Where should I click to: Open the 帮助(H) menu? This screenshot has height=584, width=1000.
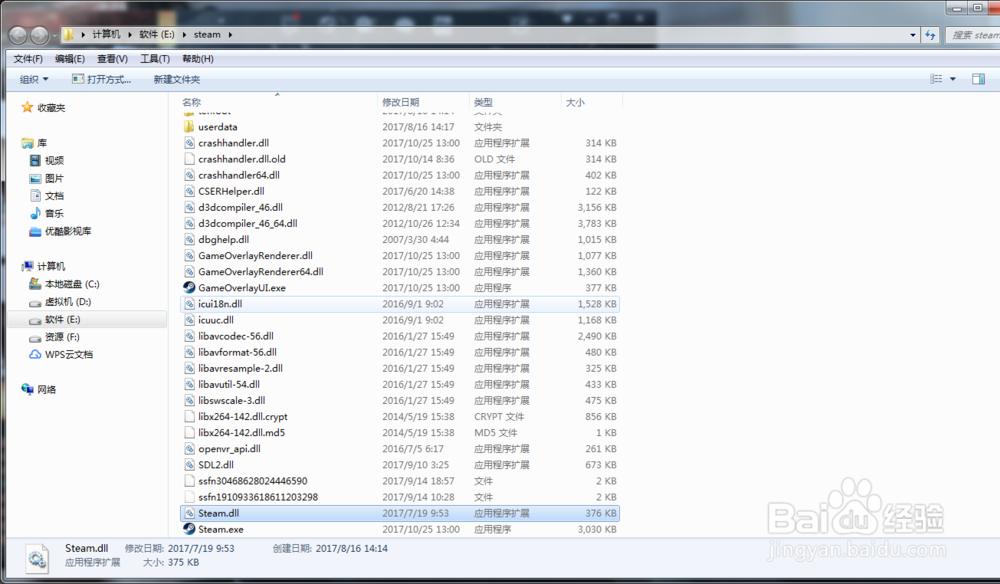point(198,59)
